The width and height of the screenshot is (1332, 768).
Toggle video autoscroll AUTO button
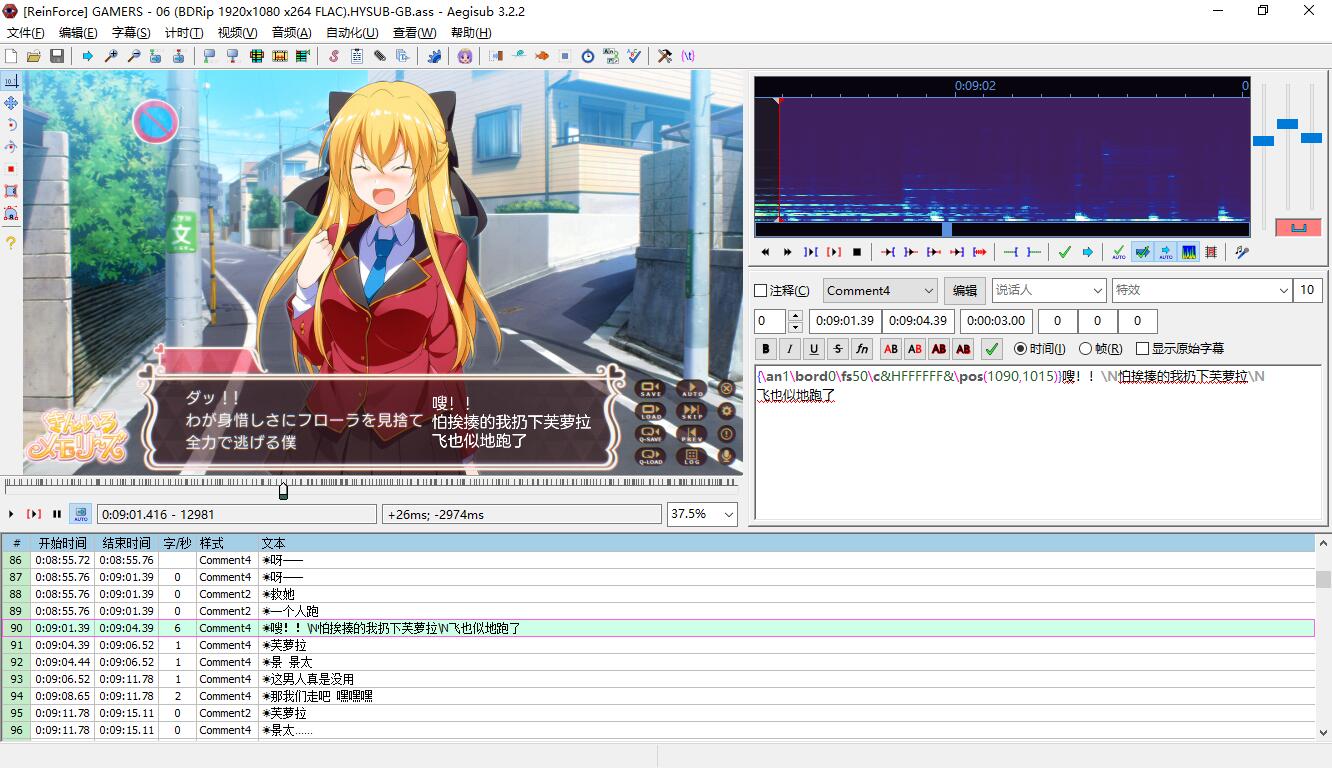(80, 514)
